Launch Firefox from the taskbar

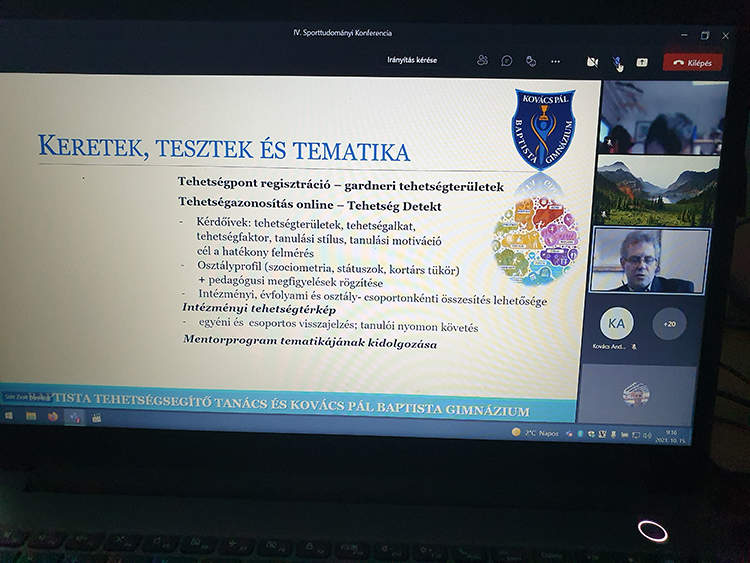click(x=53, y=416)
